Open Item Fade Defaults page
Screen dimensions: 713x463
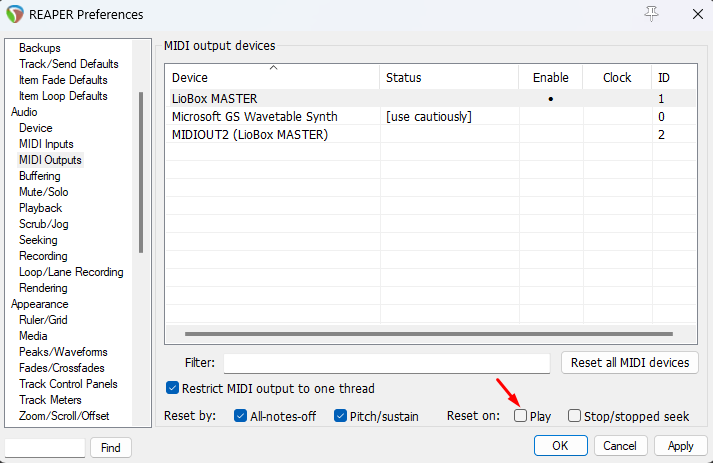point(63,80)
